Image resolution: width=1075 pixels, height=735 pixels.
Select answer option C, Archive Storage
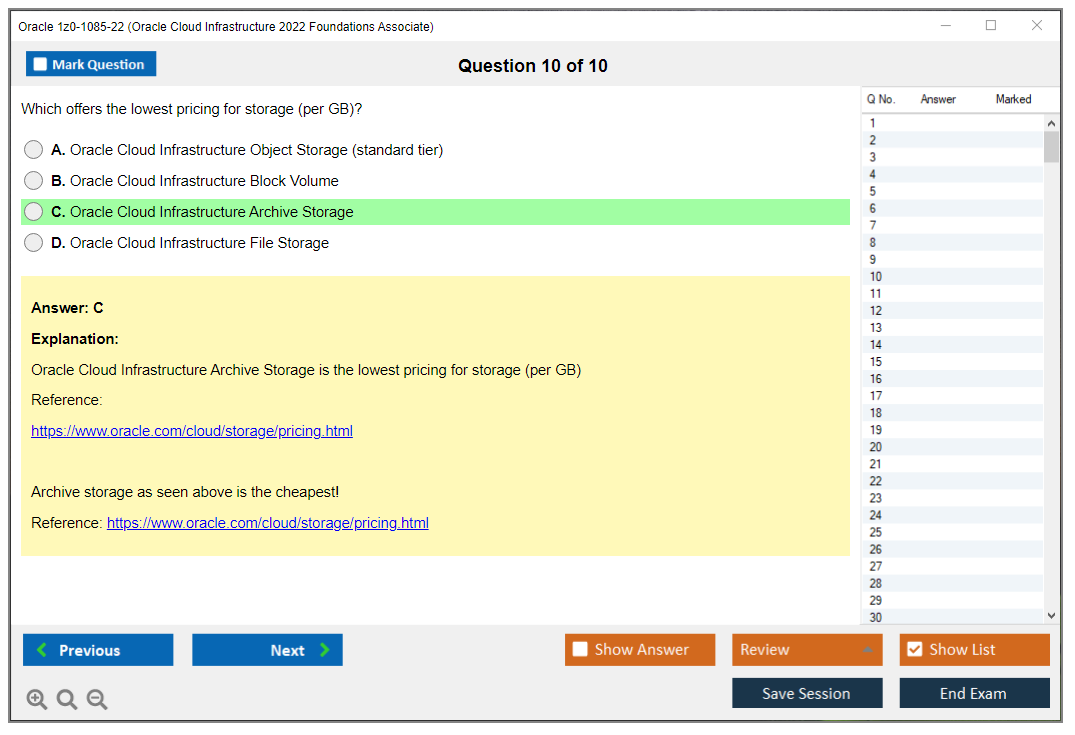pyautogui.click(x=33, y=211)
